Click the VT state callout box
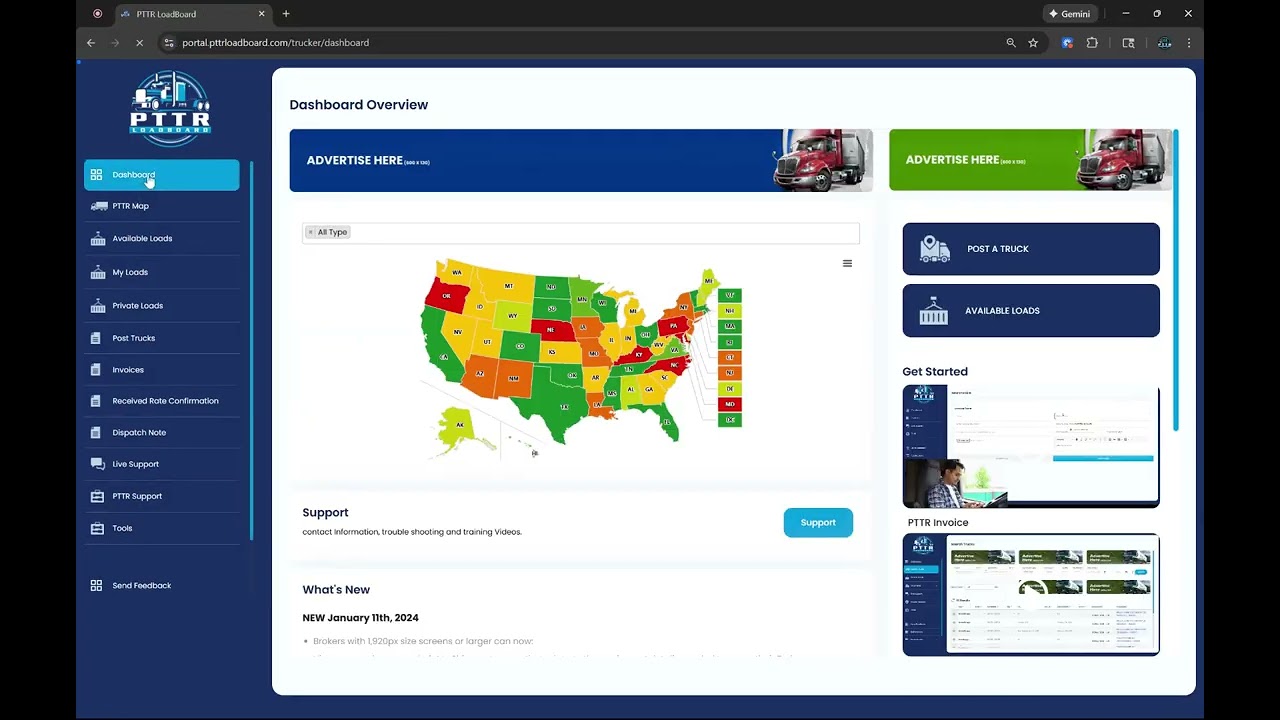Viewport: 1280px width, 720px height. (730, 295)
